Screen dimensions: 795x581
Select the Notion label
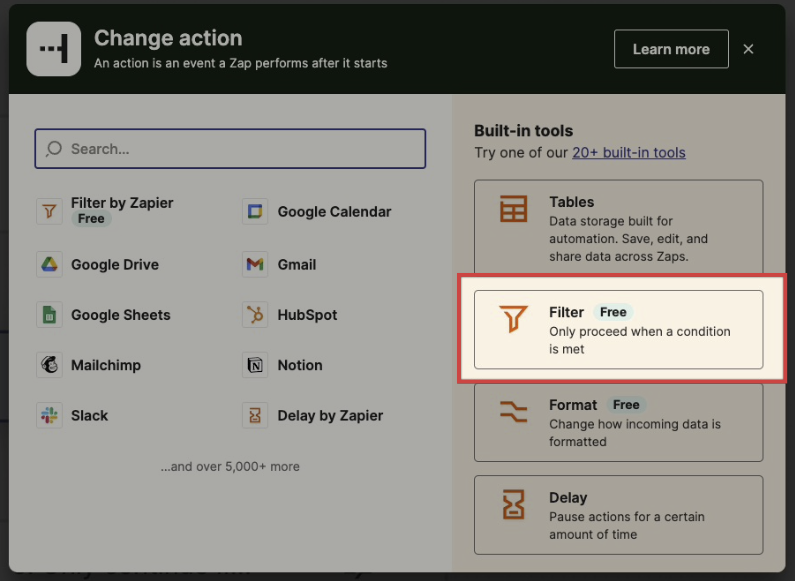tap(300, 365)
